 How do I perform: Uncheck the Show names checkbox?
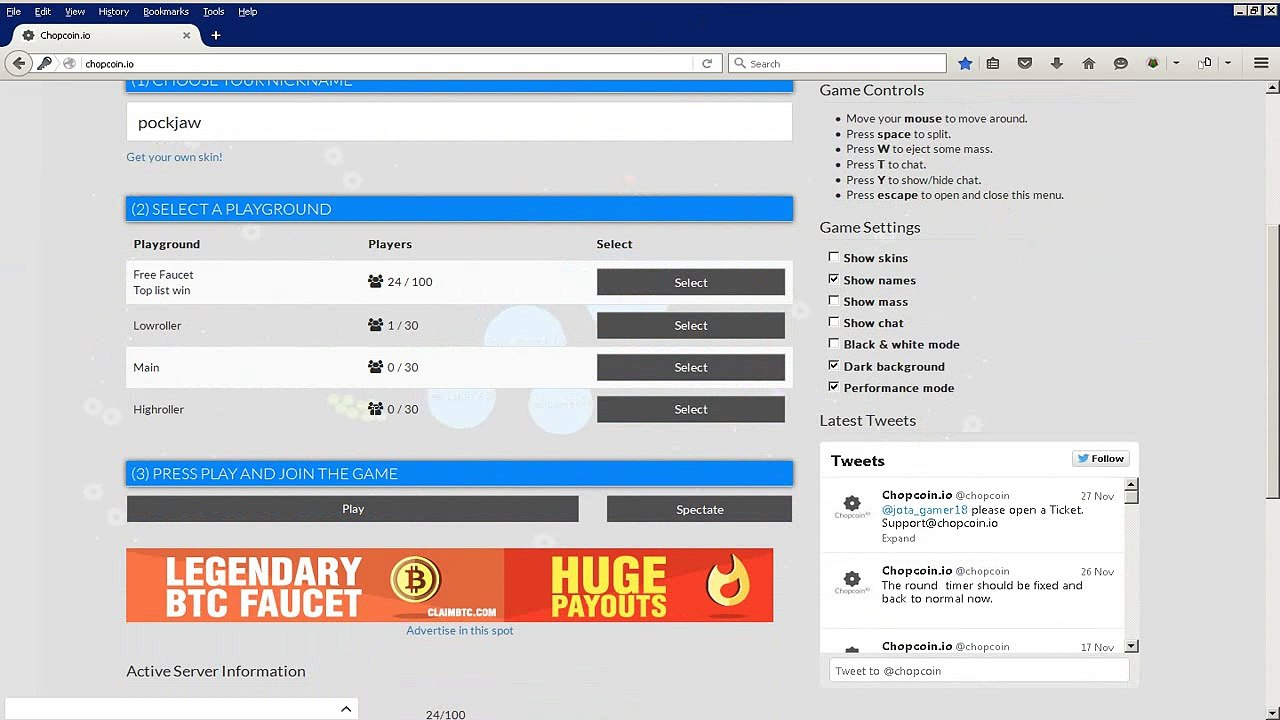click(x=833, y=279)
